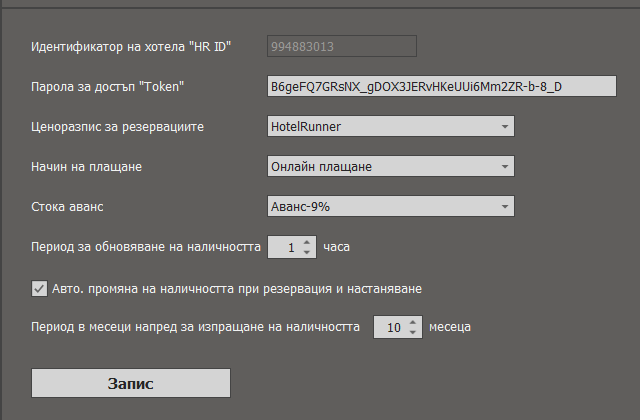Expand the "Начин на плащане" dropdown
The image size is (640, 420).
click(390, 166)
